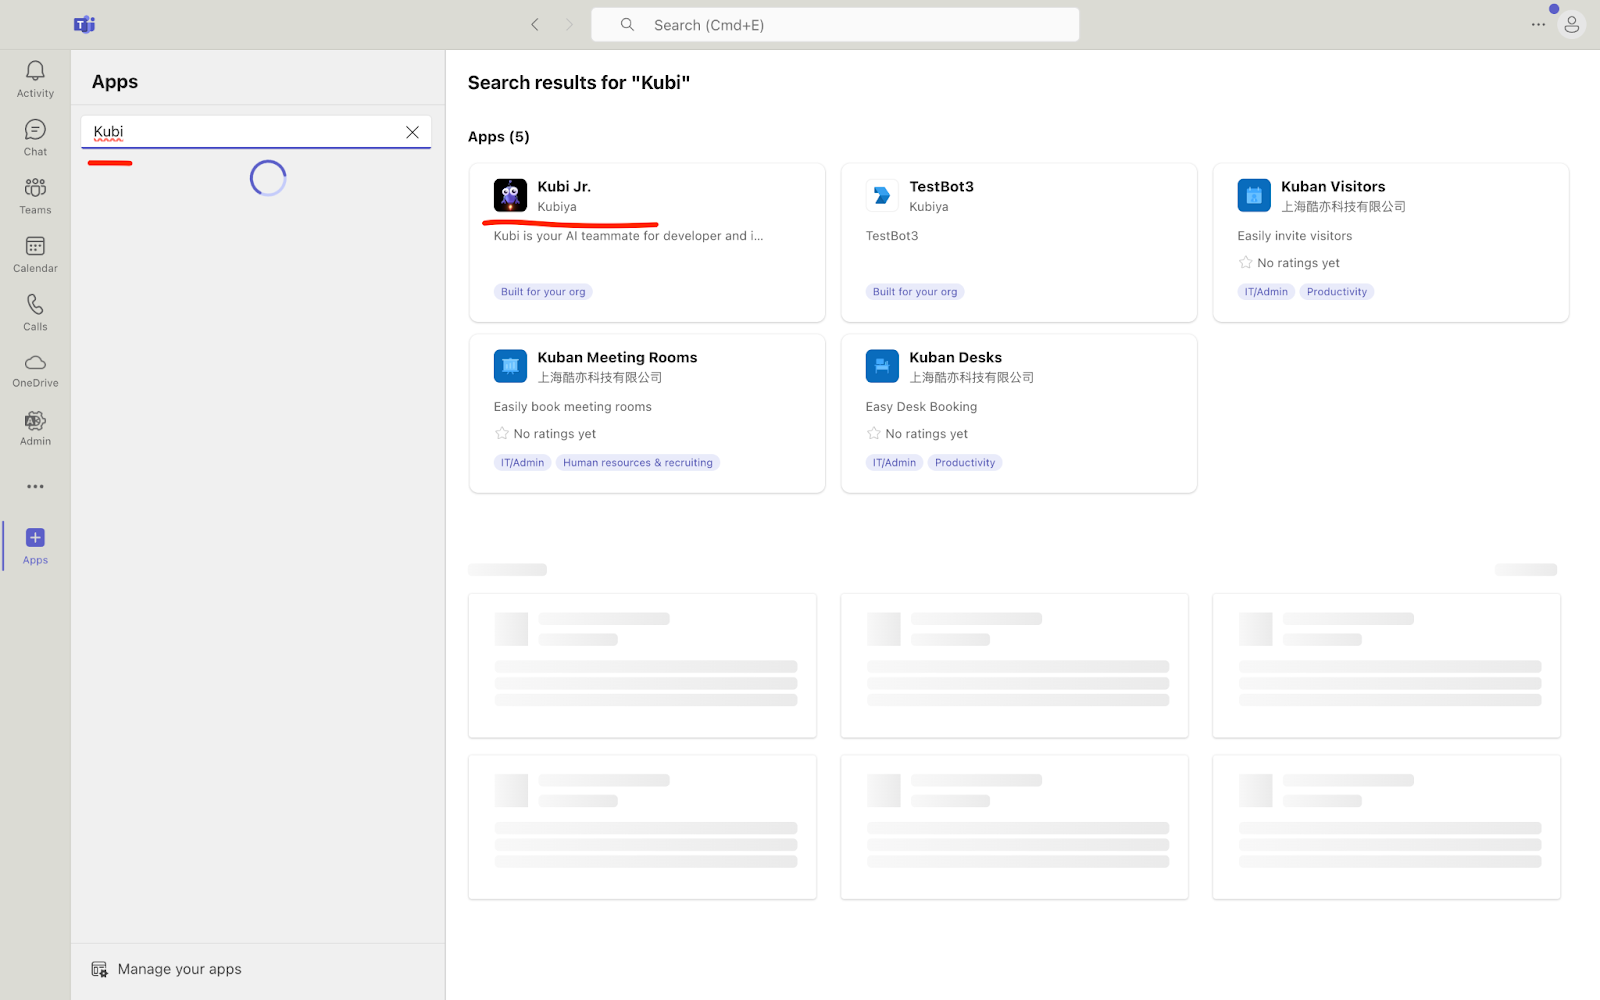Open the Kubi Jr. app title

click(564, 187)
